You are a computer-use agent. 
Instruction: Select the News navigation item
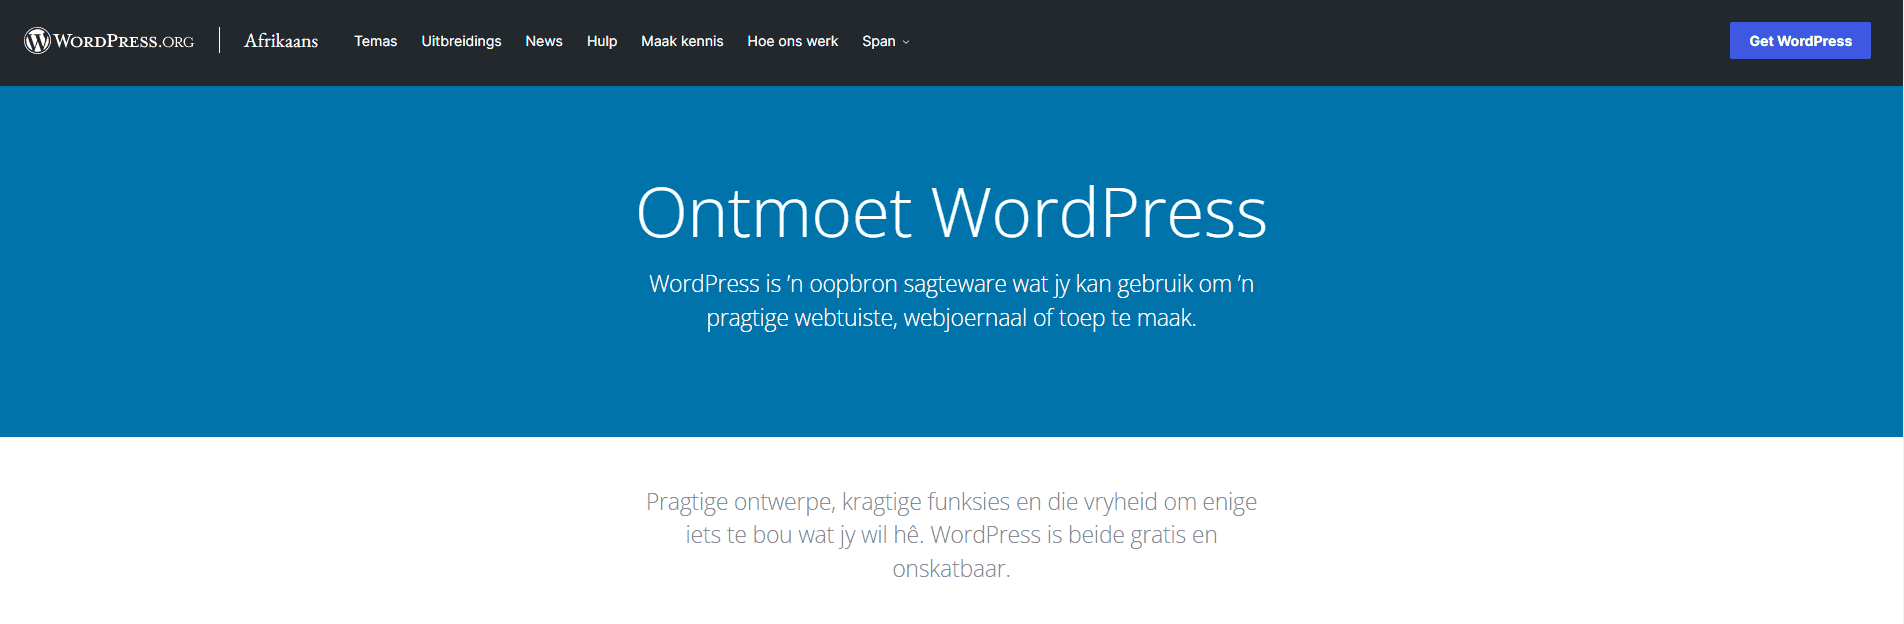click(544, 41)
